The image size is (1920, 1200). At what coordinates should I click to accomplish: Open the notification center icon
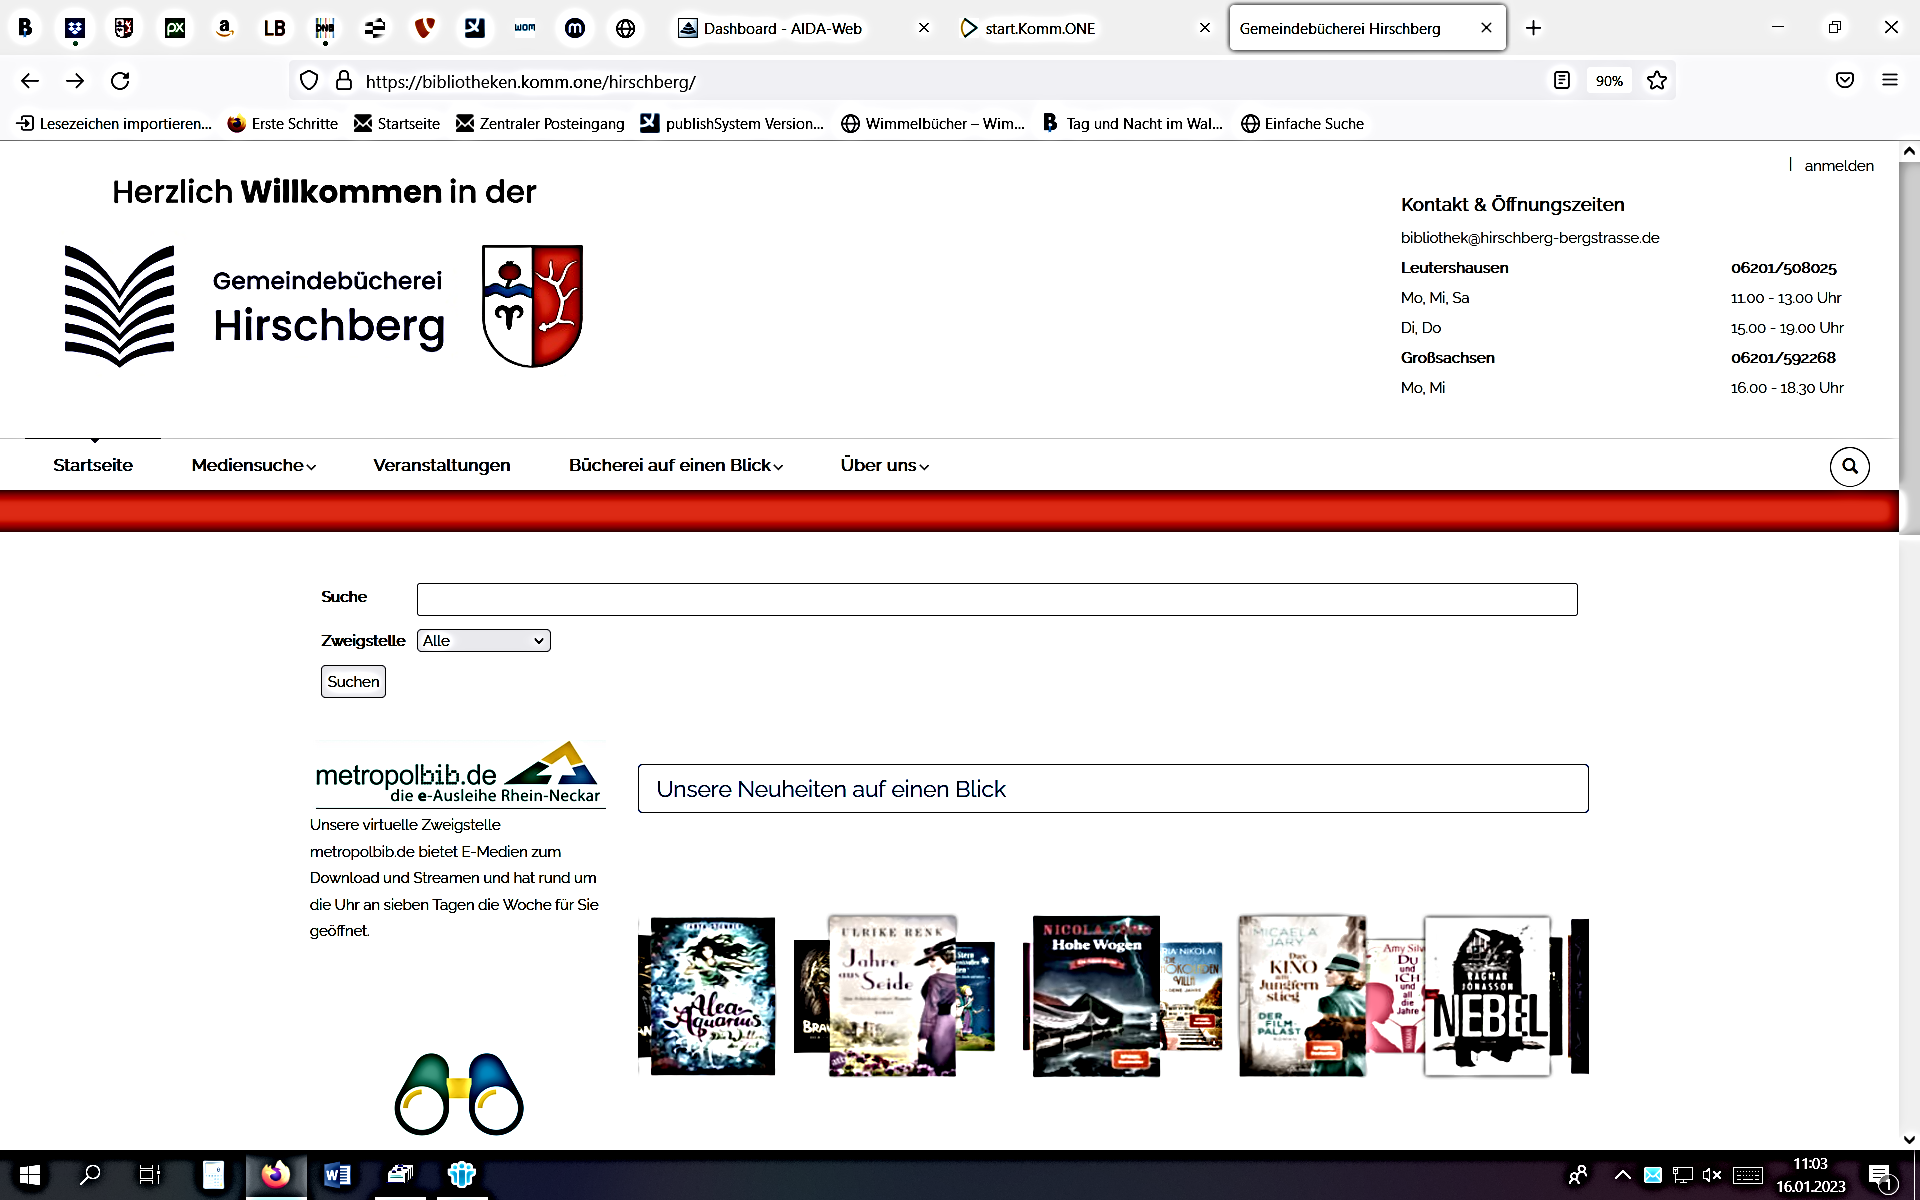click(x=1881, y=1175)
